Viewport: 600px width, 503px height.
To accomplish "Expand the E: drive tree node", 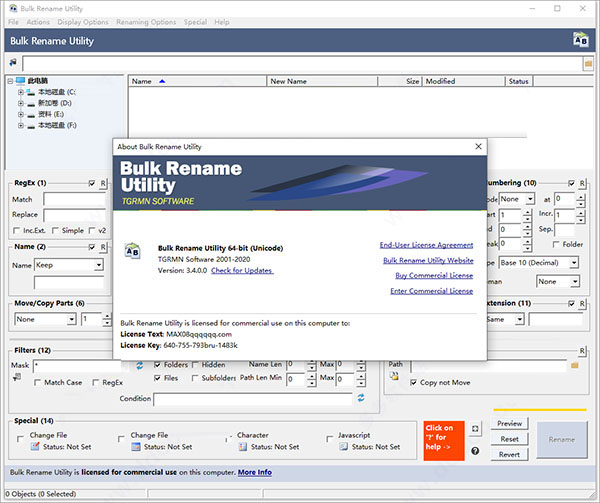I will 21,114.
